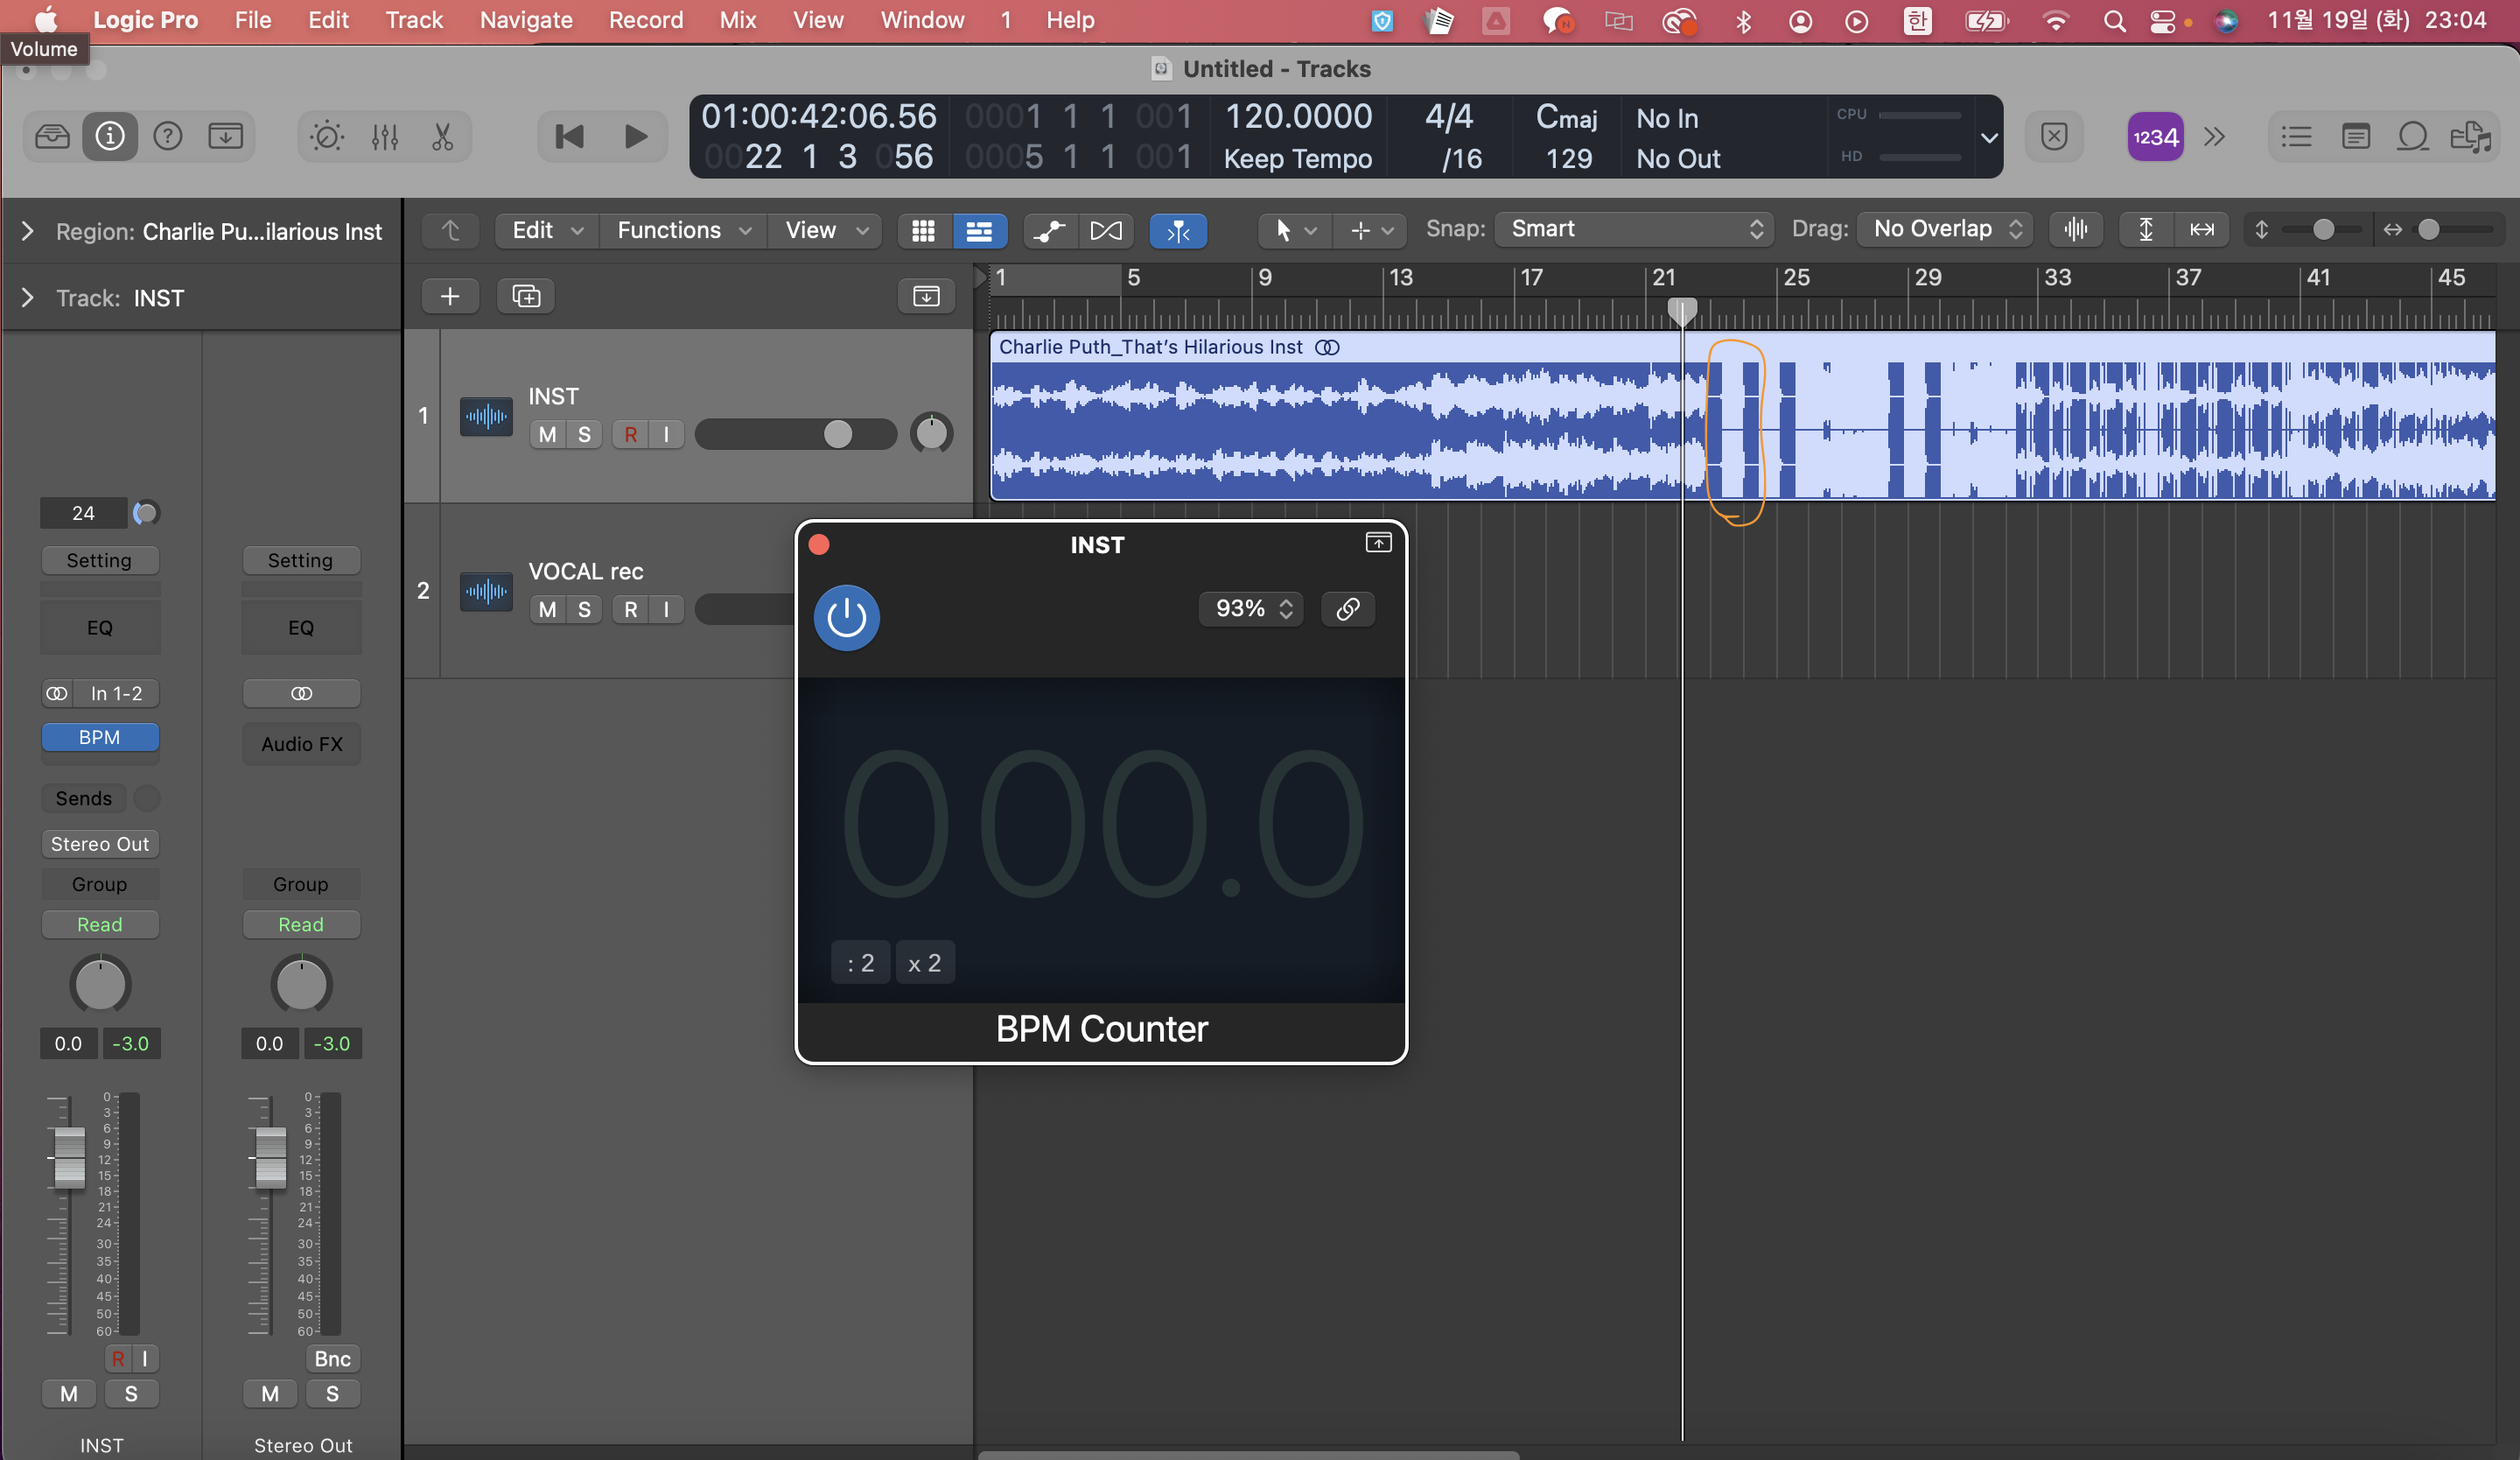2520x1460 pixels.
Task: Adjust the INST track volume slider
Action: coord(838,434)
